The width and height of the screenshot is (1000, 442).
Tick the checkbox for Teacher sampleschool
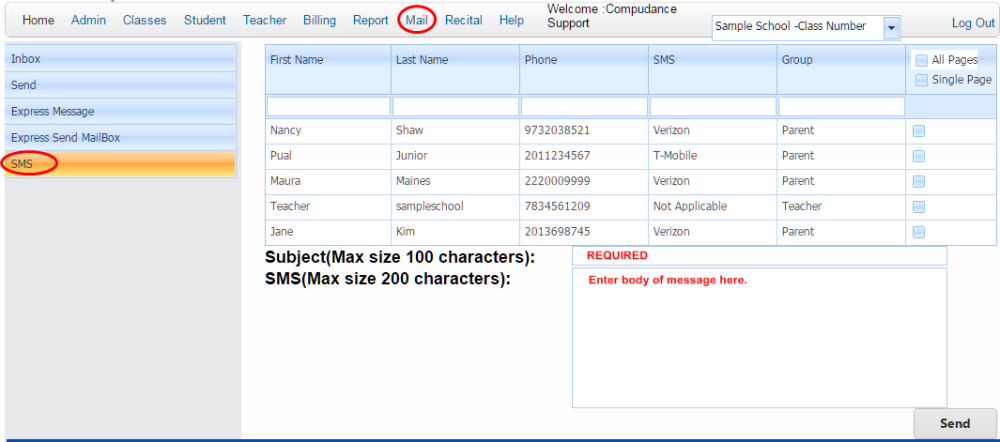tap(919, 207)
